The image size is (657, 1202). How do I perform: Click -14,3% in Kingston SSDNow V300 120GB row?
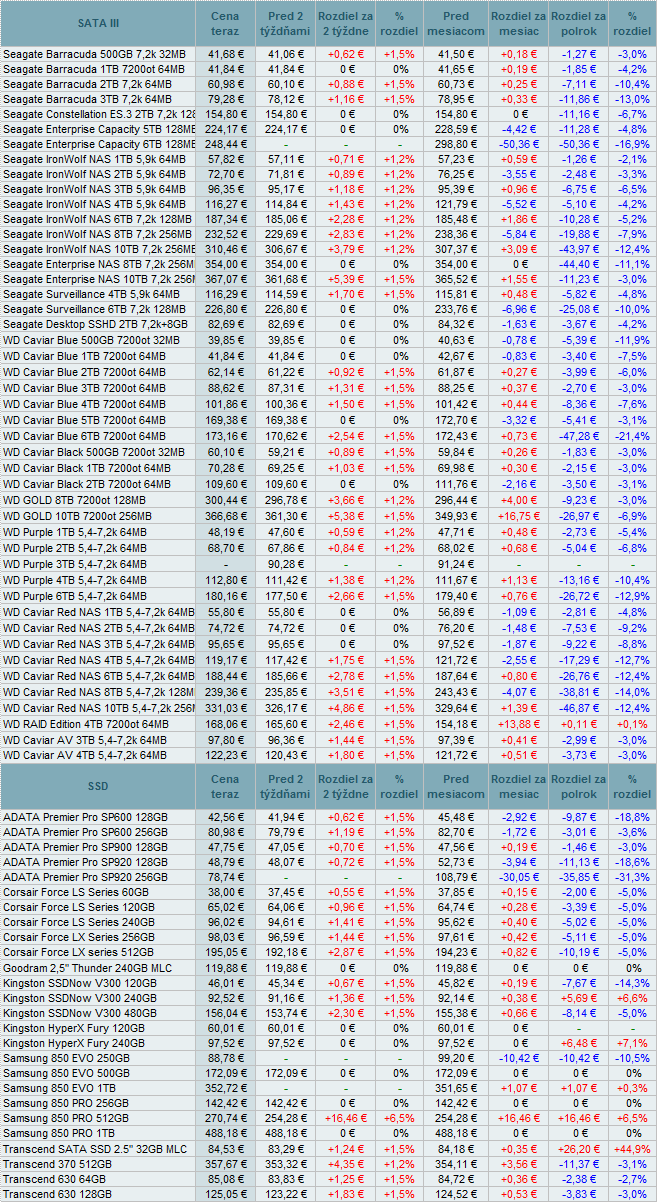pos(631,984)
